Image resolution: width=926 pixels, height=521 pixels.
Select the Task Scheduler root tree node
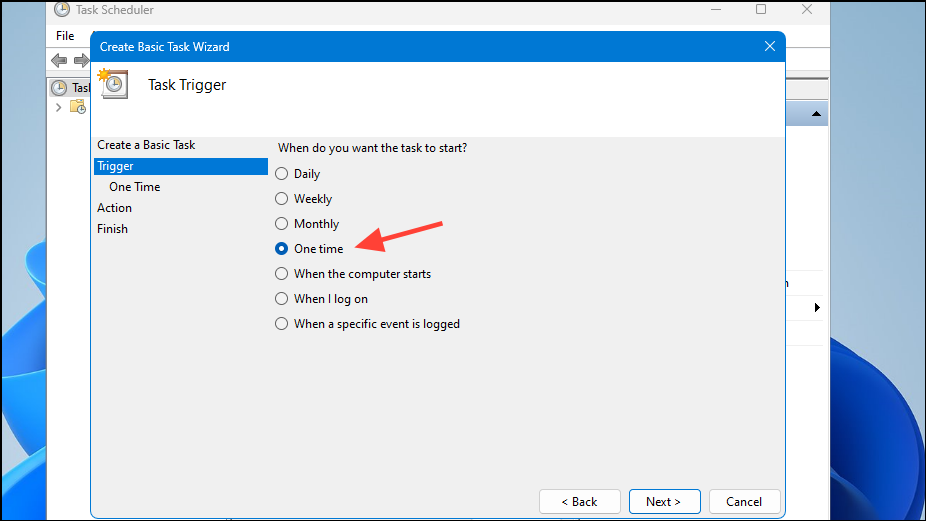click(70, 88)
